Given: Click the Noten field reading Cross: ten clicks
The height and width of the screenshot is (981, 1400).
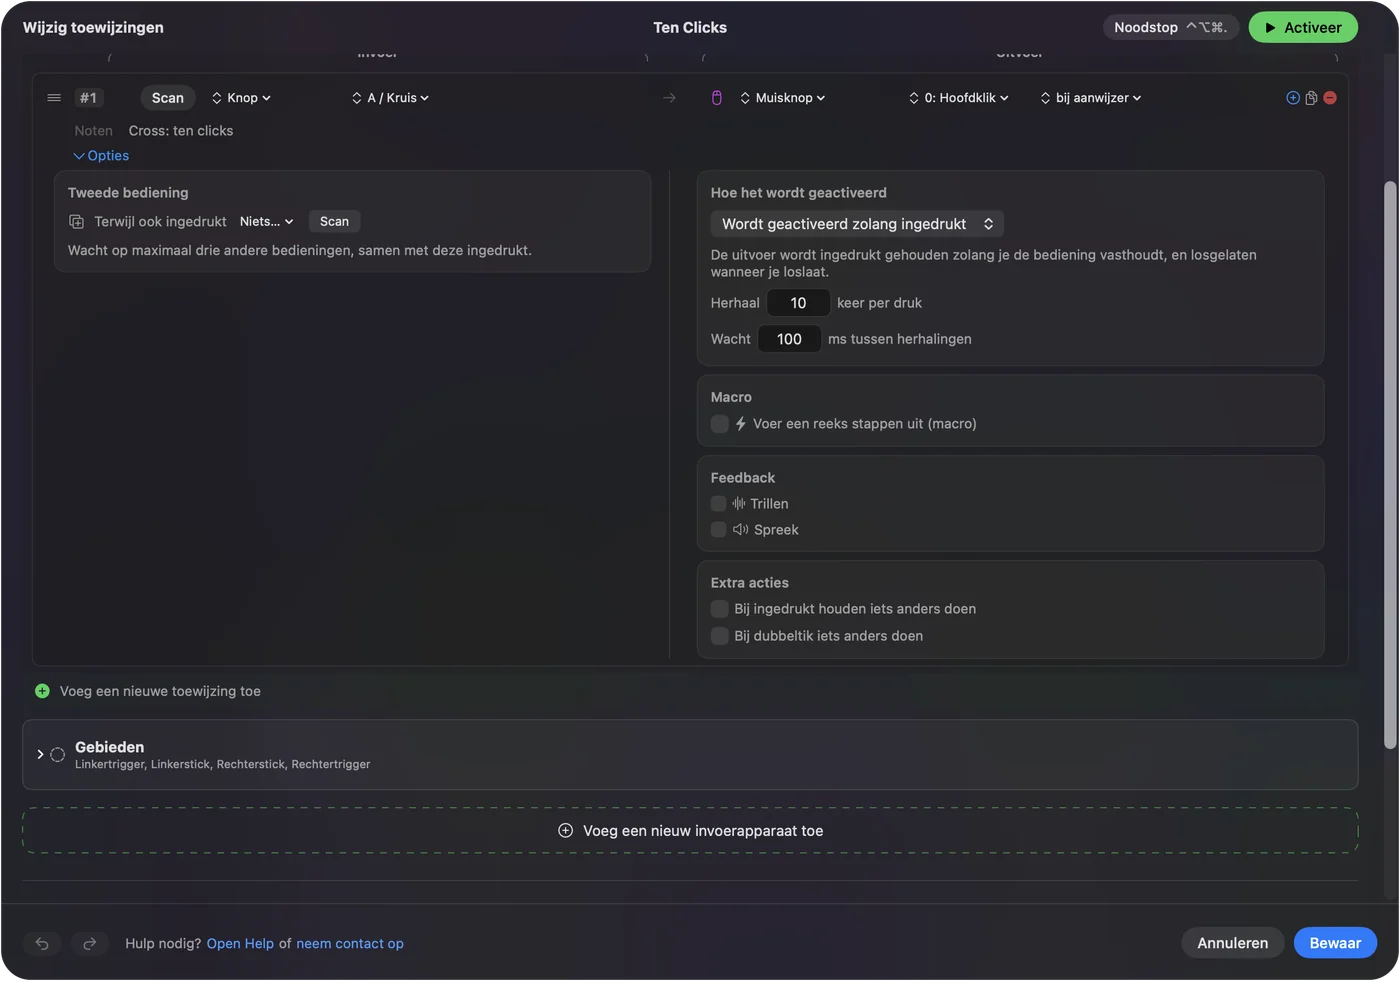Looking at the screenshot, I should (x=181, y=131).
